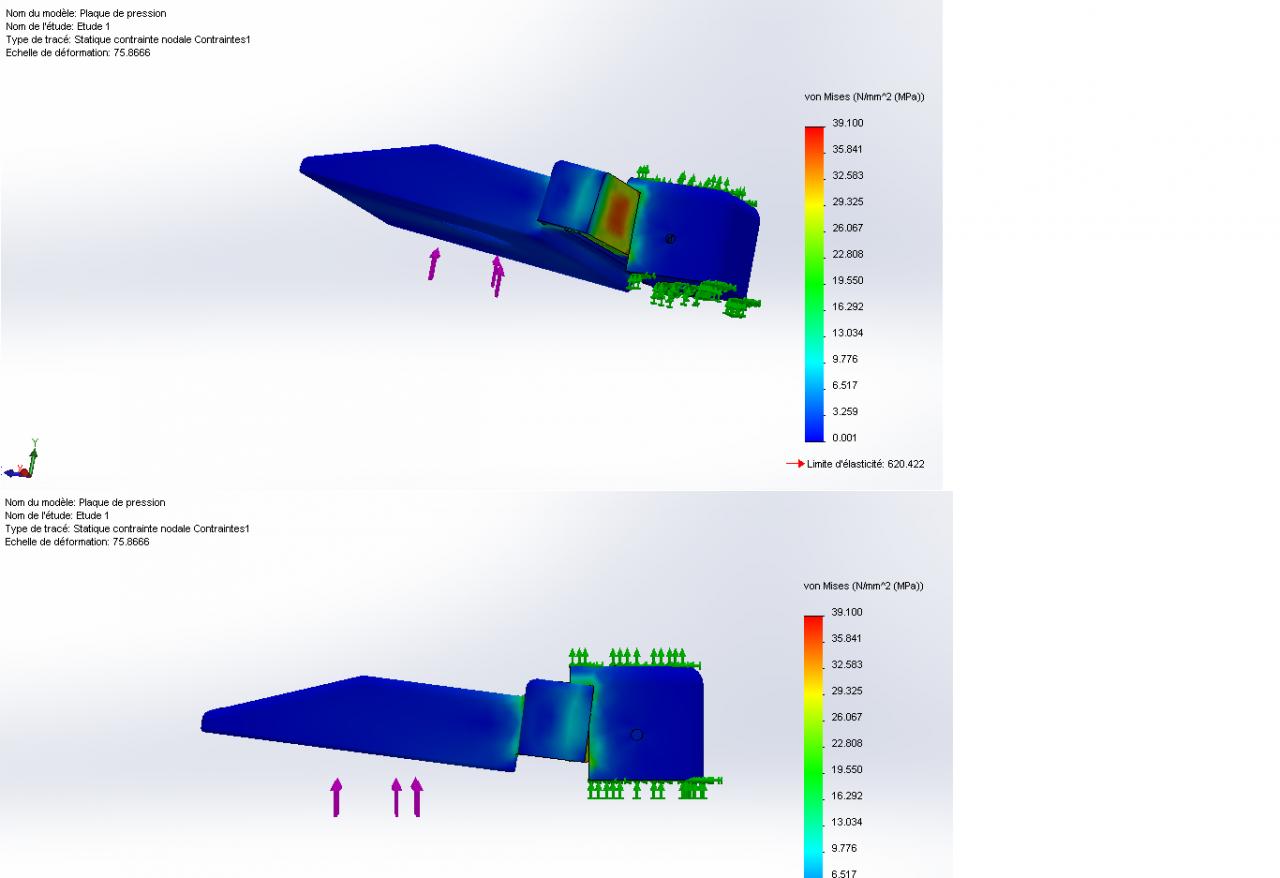The image size is (1280, 878).
Task: Click the 9.776 value in lower legend
Action: click(x=844, y=848)
